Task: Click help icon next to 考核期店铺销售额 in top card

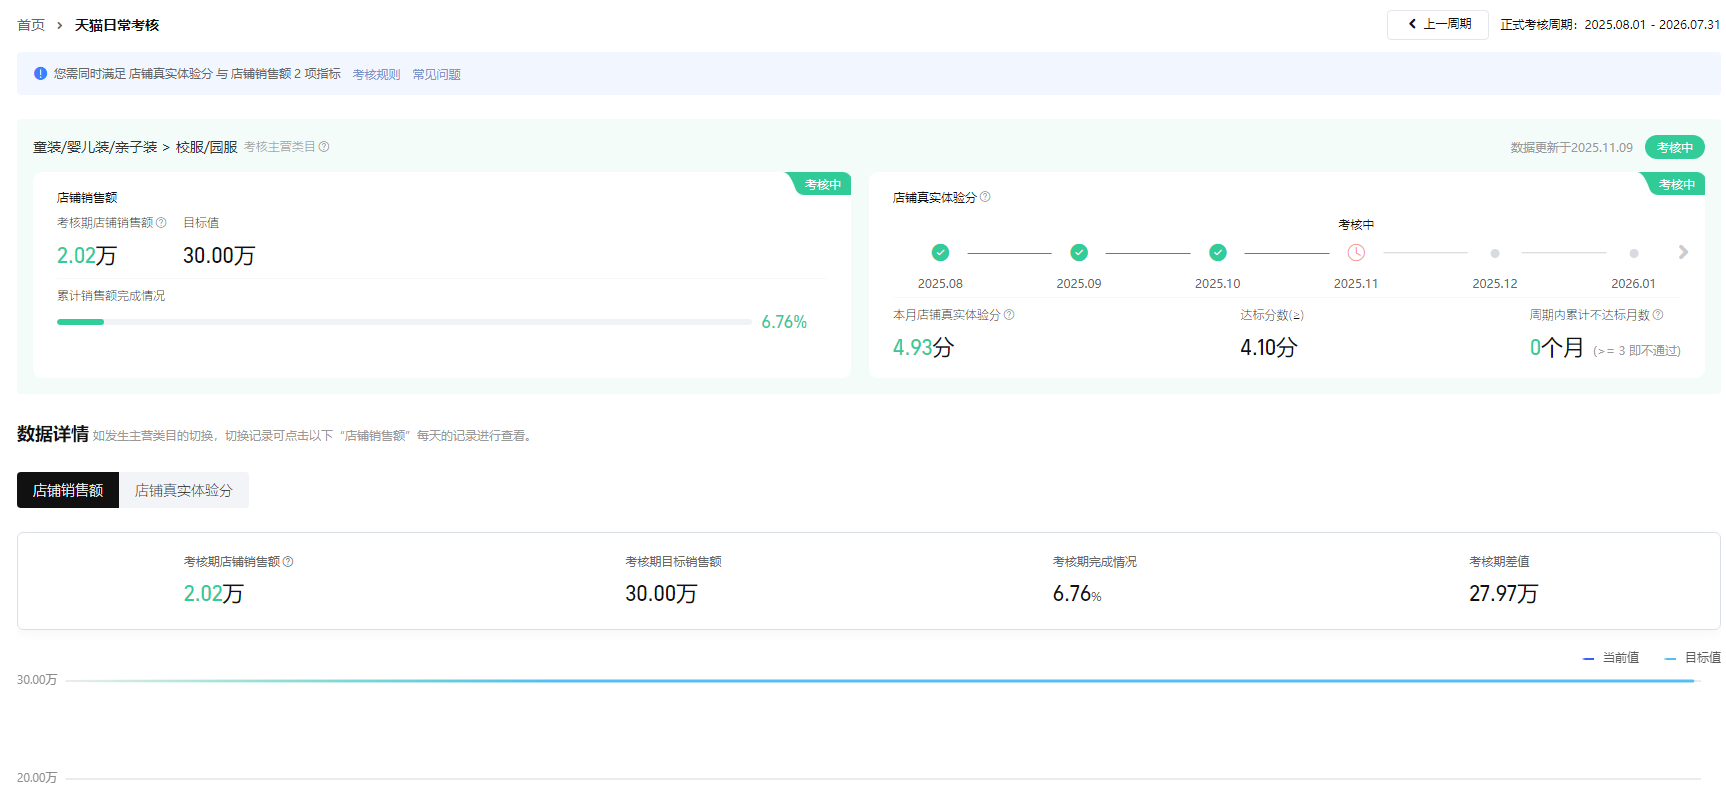Action: pyautogui.click(x=161, y=223)
